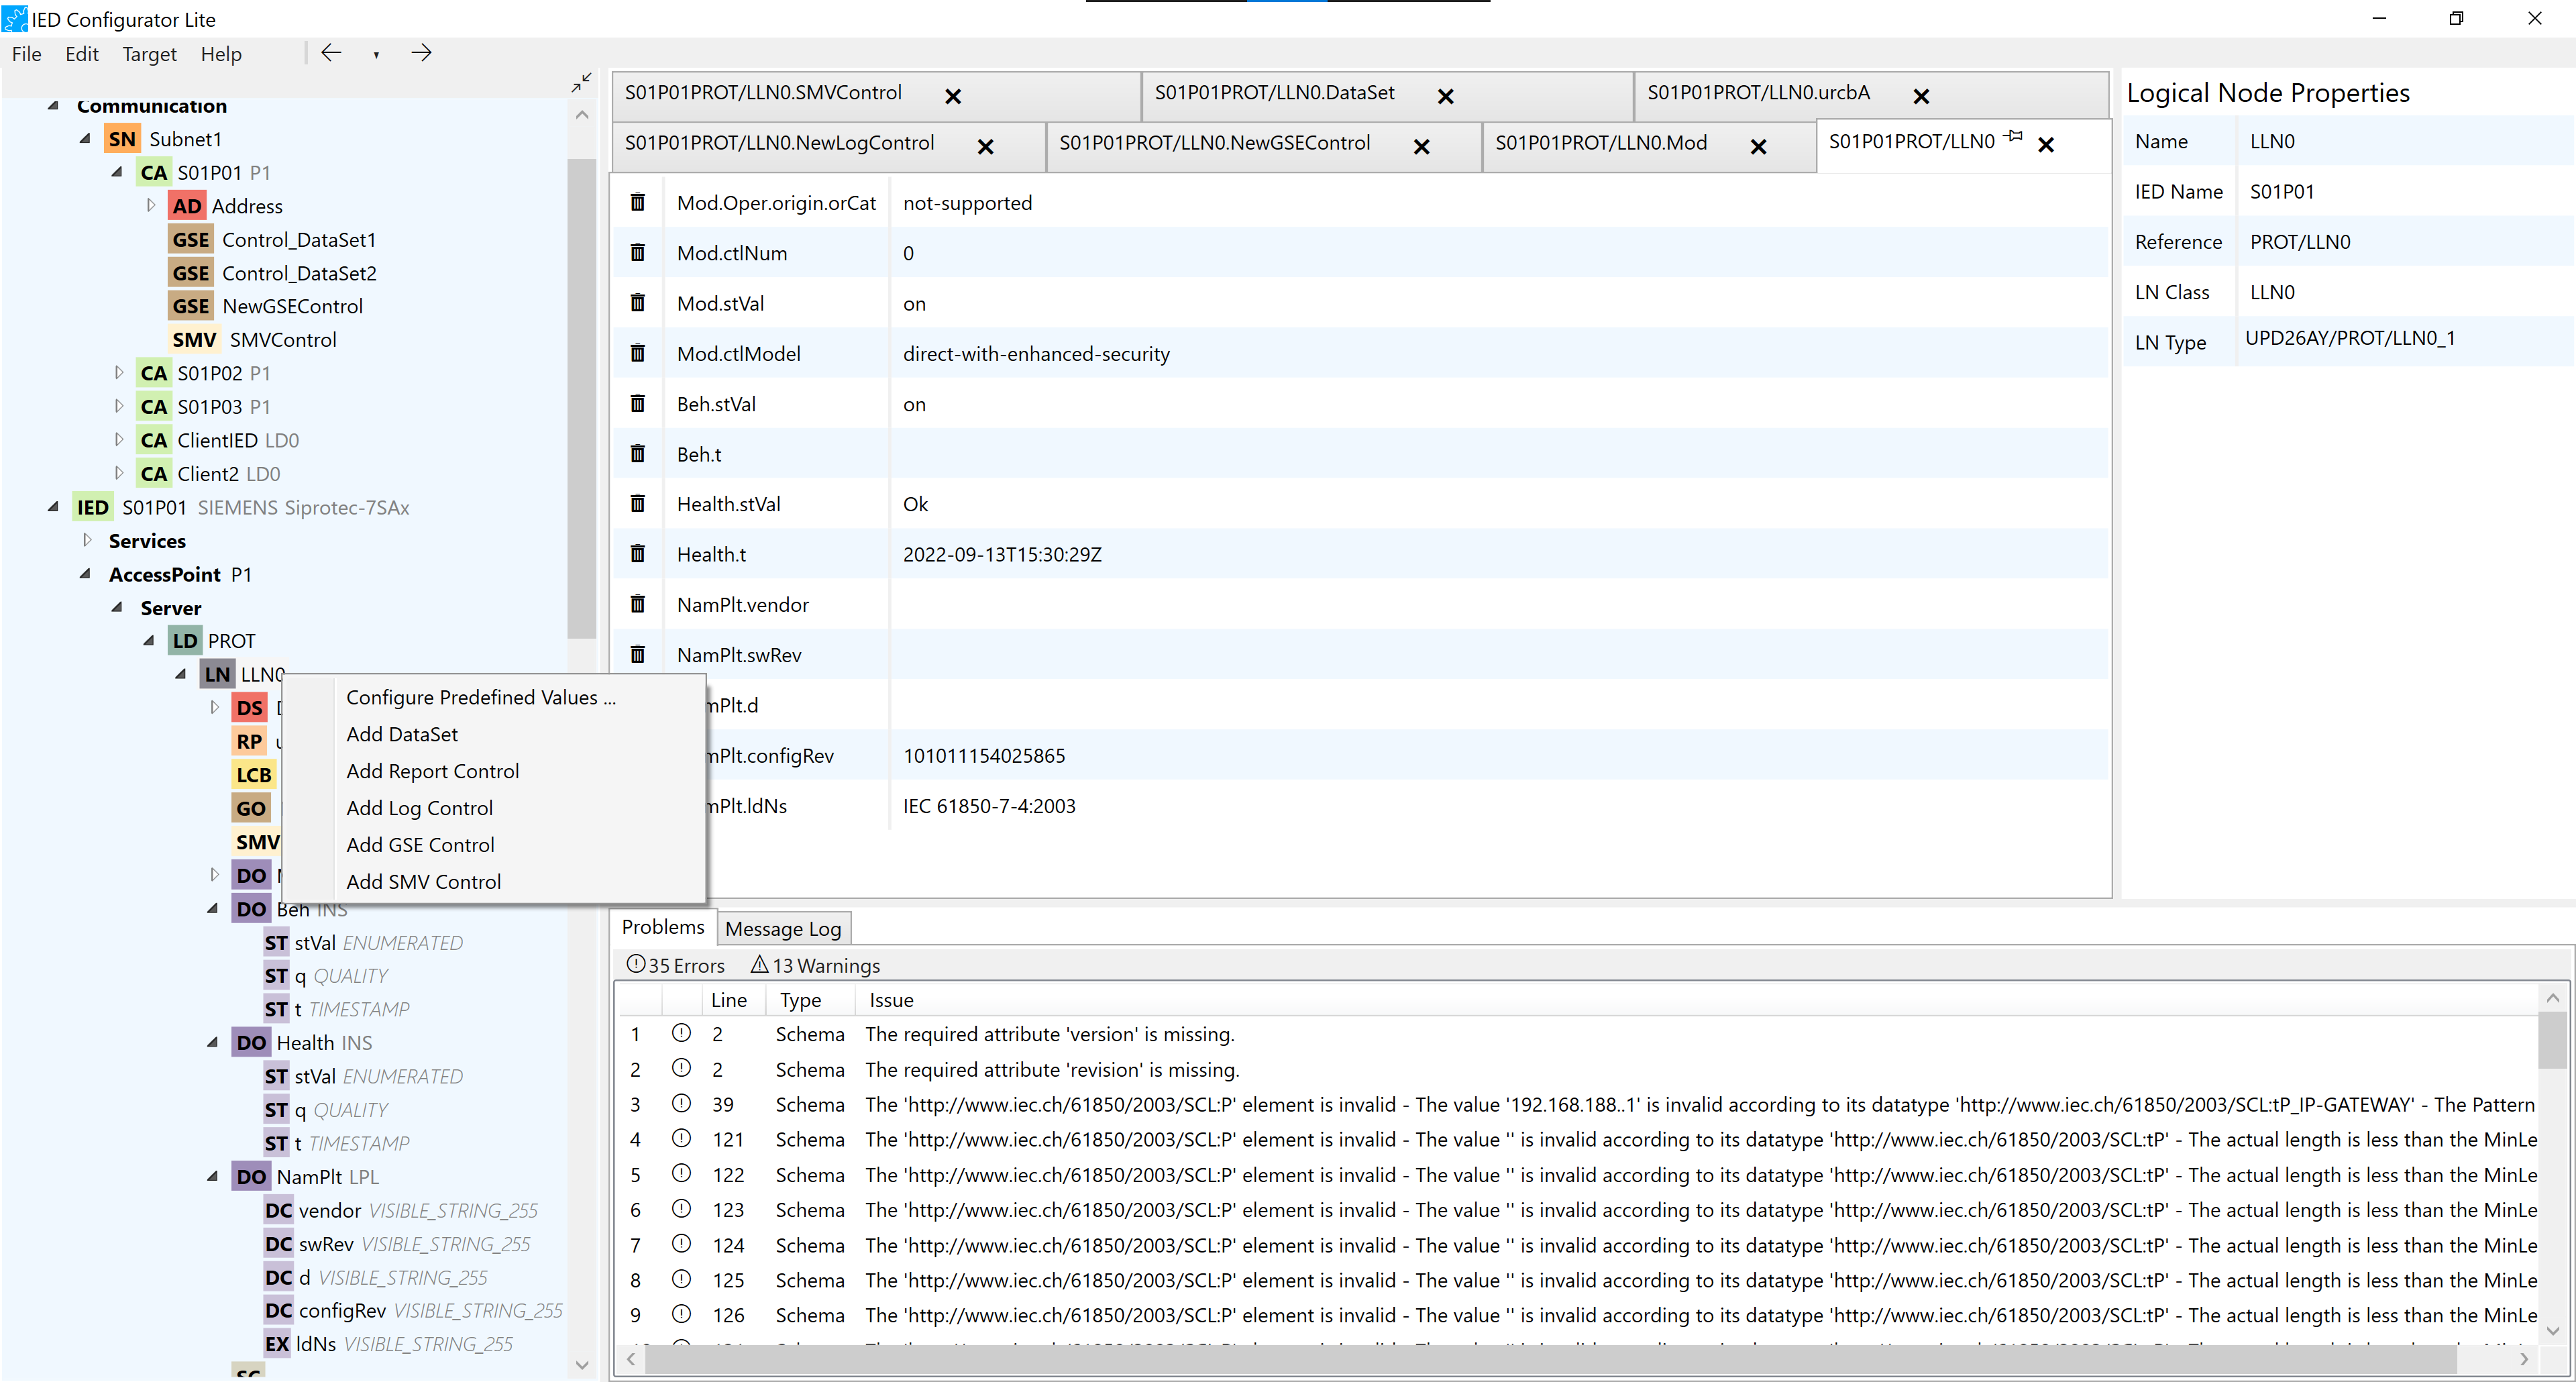Click trash icon next to Mod.ctlModel
The height and width of the screenshot is (1382, 2576).
tap(637, 353)
